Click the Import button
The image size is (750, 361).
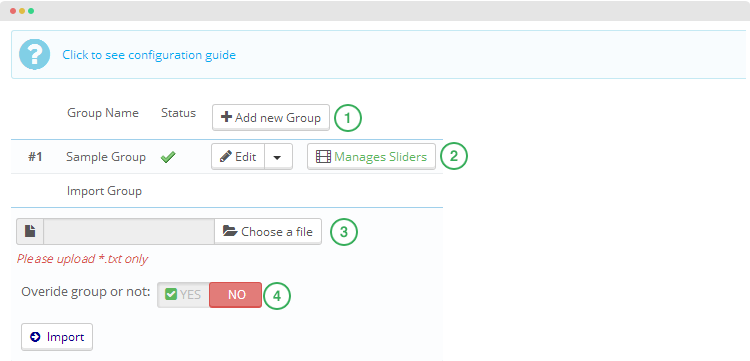(x=57, y=337)
